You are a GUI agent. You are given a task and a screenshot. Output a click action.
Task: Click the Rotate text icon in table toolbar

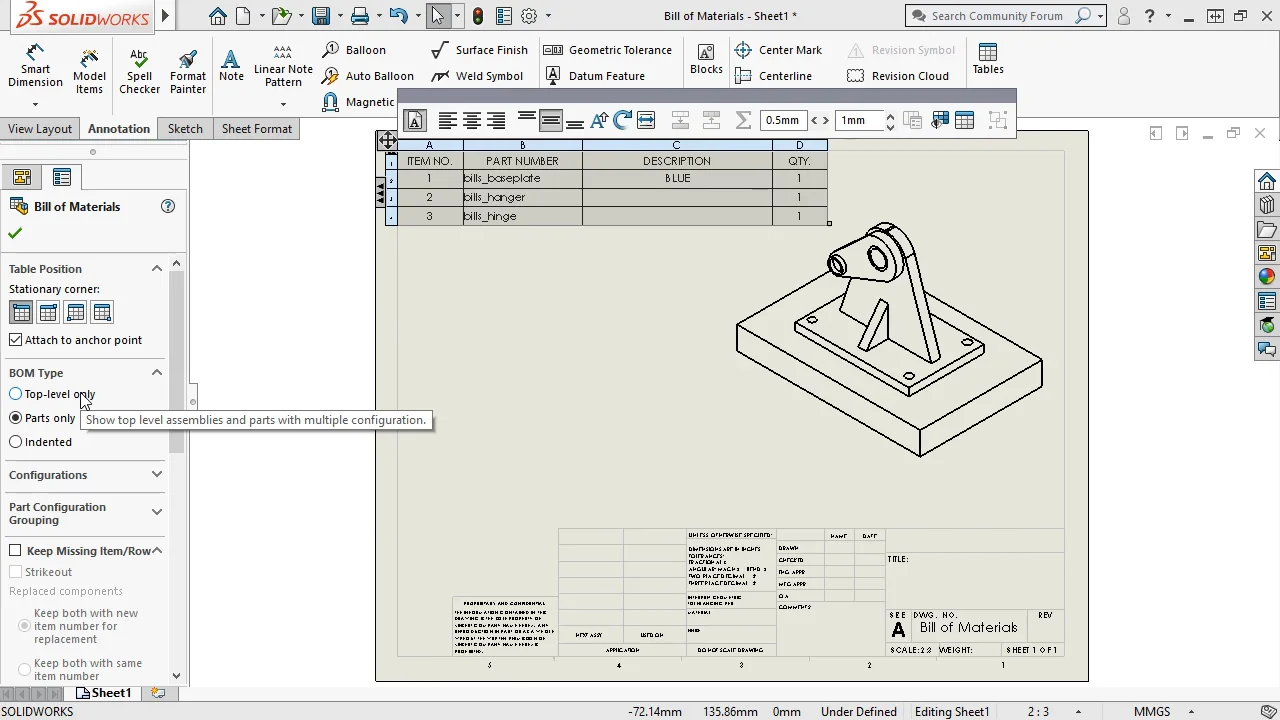click(622, 120)
